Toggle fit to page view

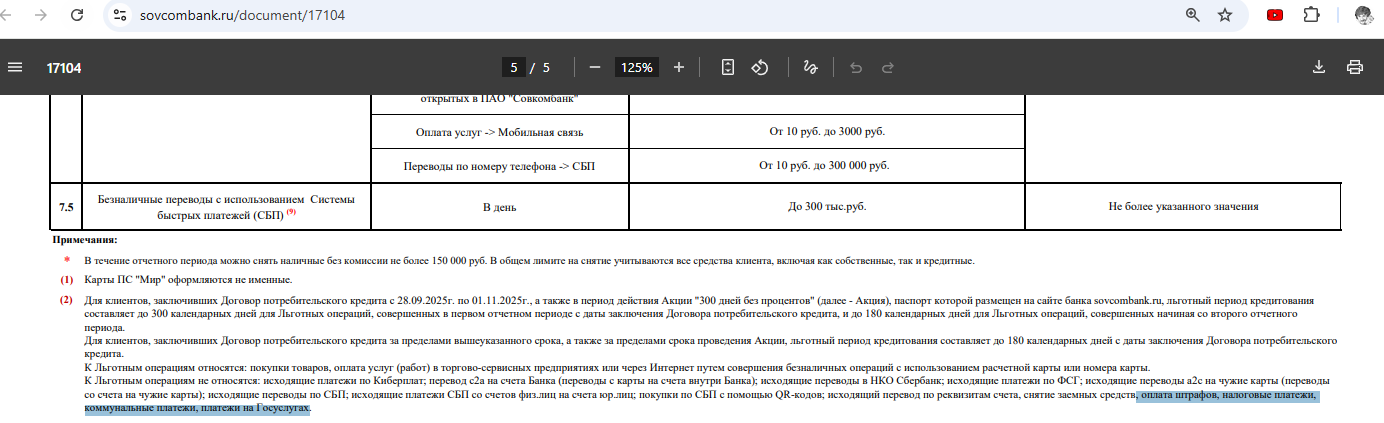(728, 67)
